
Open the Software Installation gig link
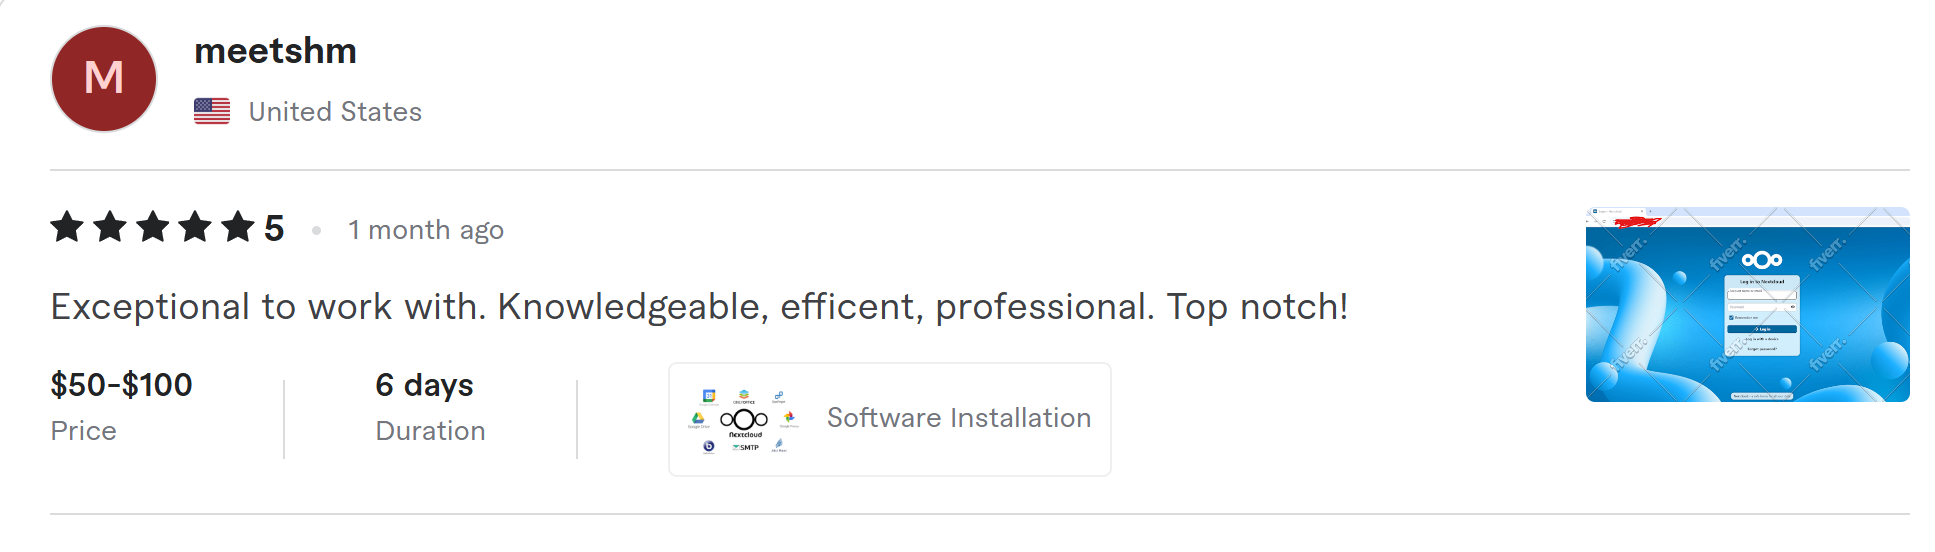958,418
